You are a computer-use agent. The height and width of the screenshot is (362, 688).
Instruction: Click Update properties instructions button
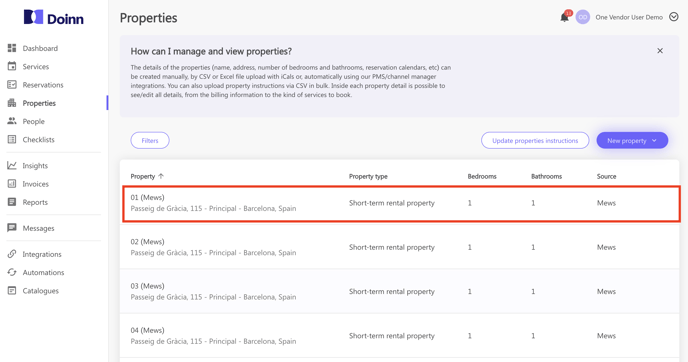pyautogui.click(x=535, y=140)
